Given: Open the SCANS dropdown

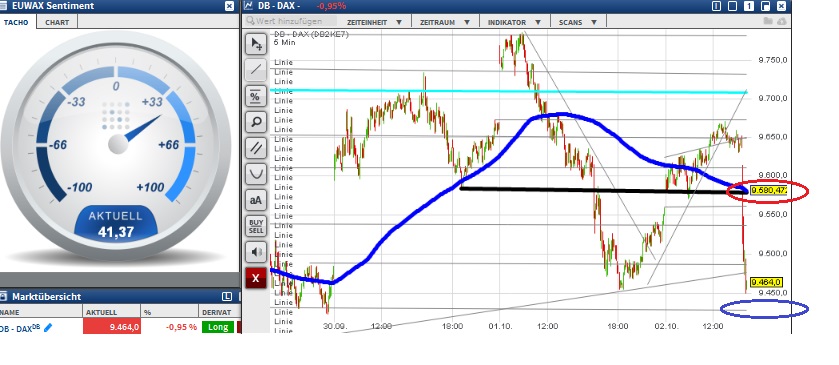Looking at the screenshot, I should [578, 22].
